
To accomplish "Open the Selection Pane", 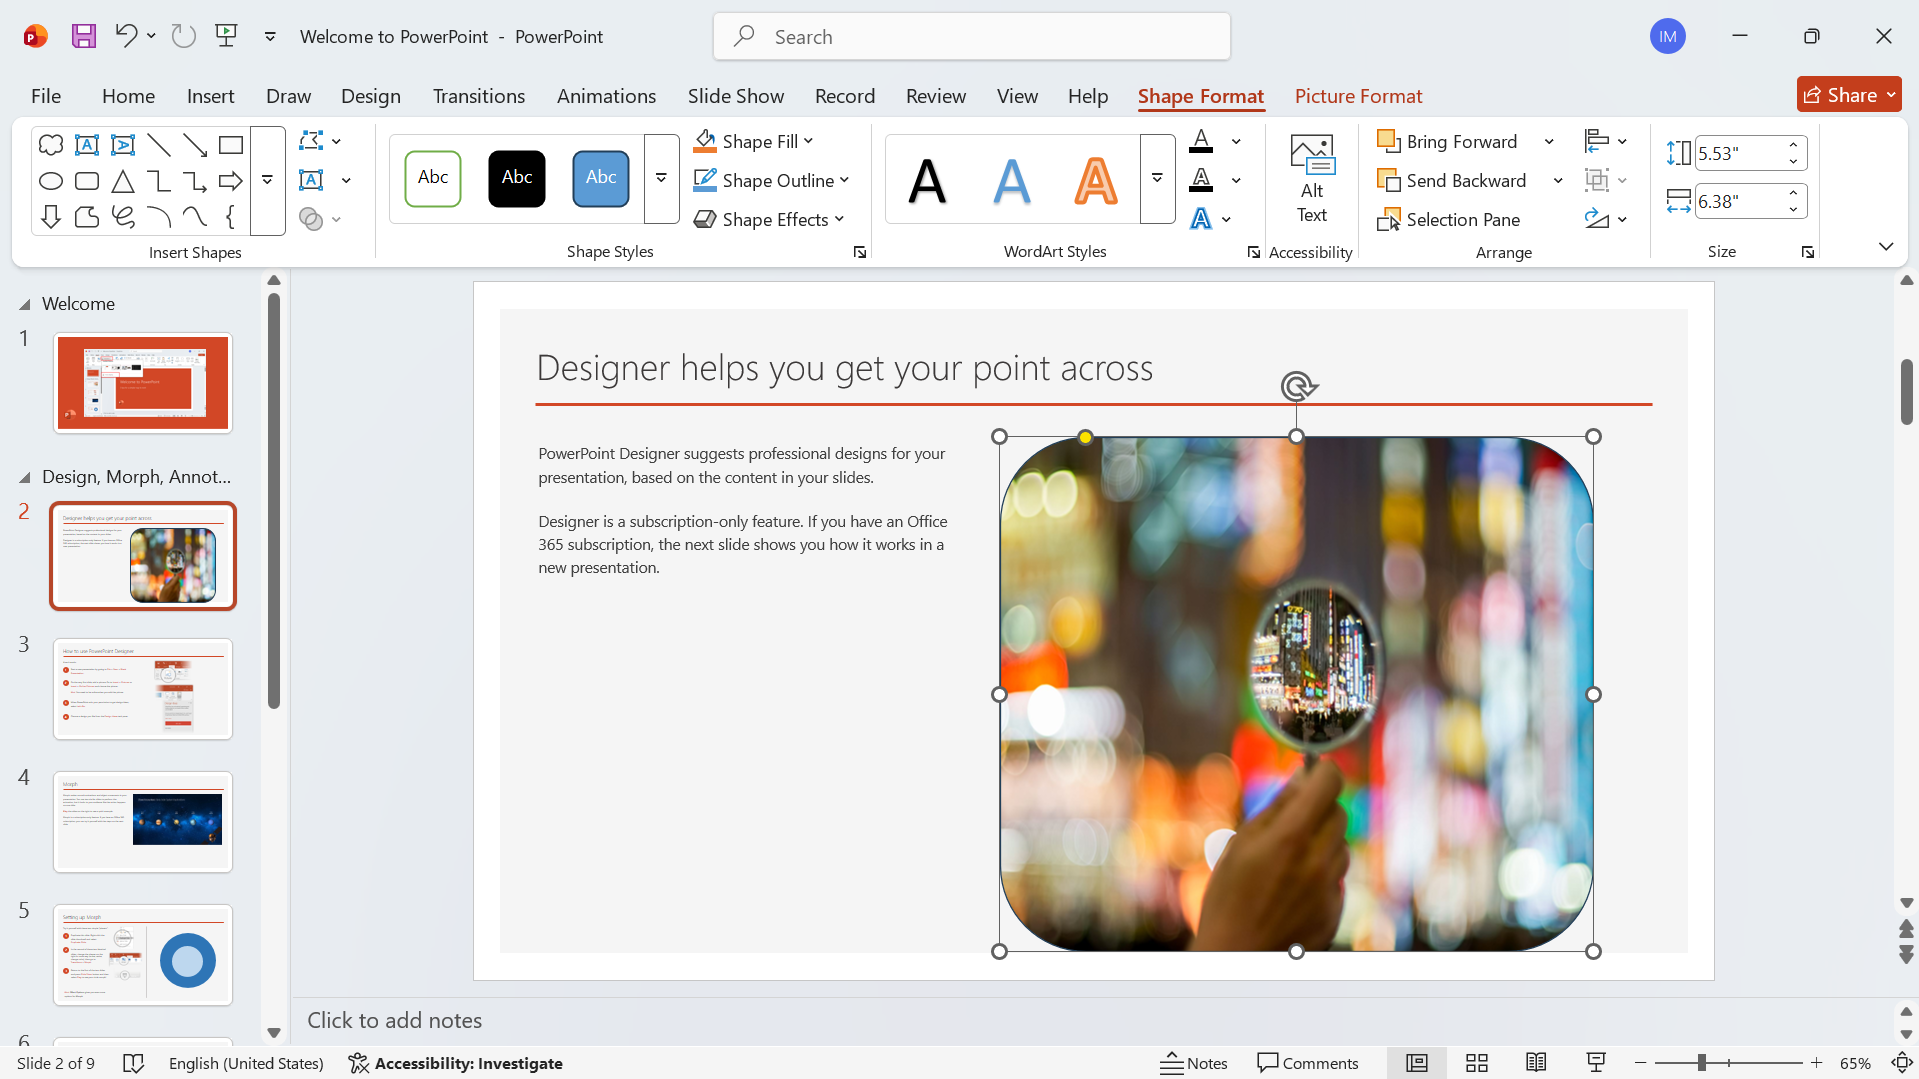I will [1449, 219].
